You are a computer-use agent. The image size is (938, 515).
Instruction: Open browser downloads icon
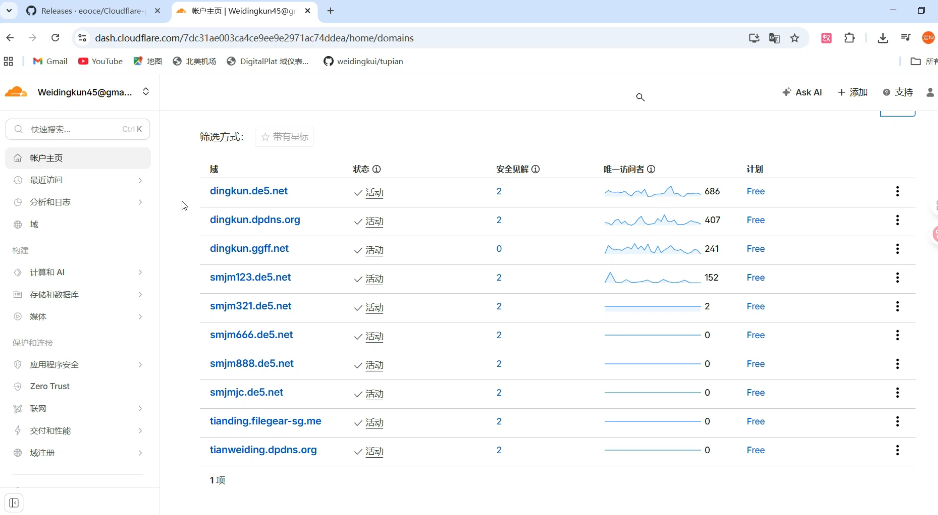(882, 38)
